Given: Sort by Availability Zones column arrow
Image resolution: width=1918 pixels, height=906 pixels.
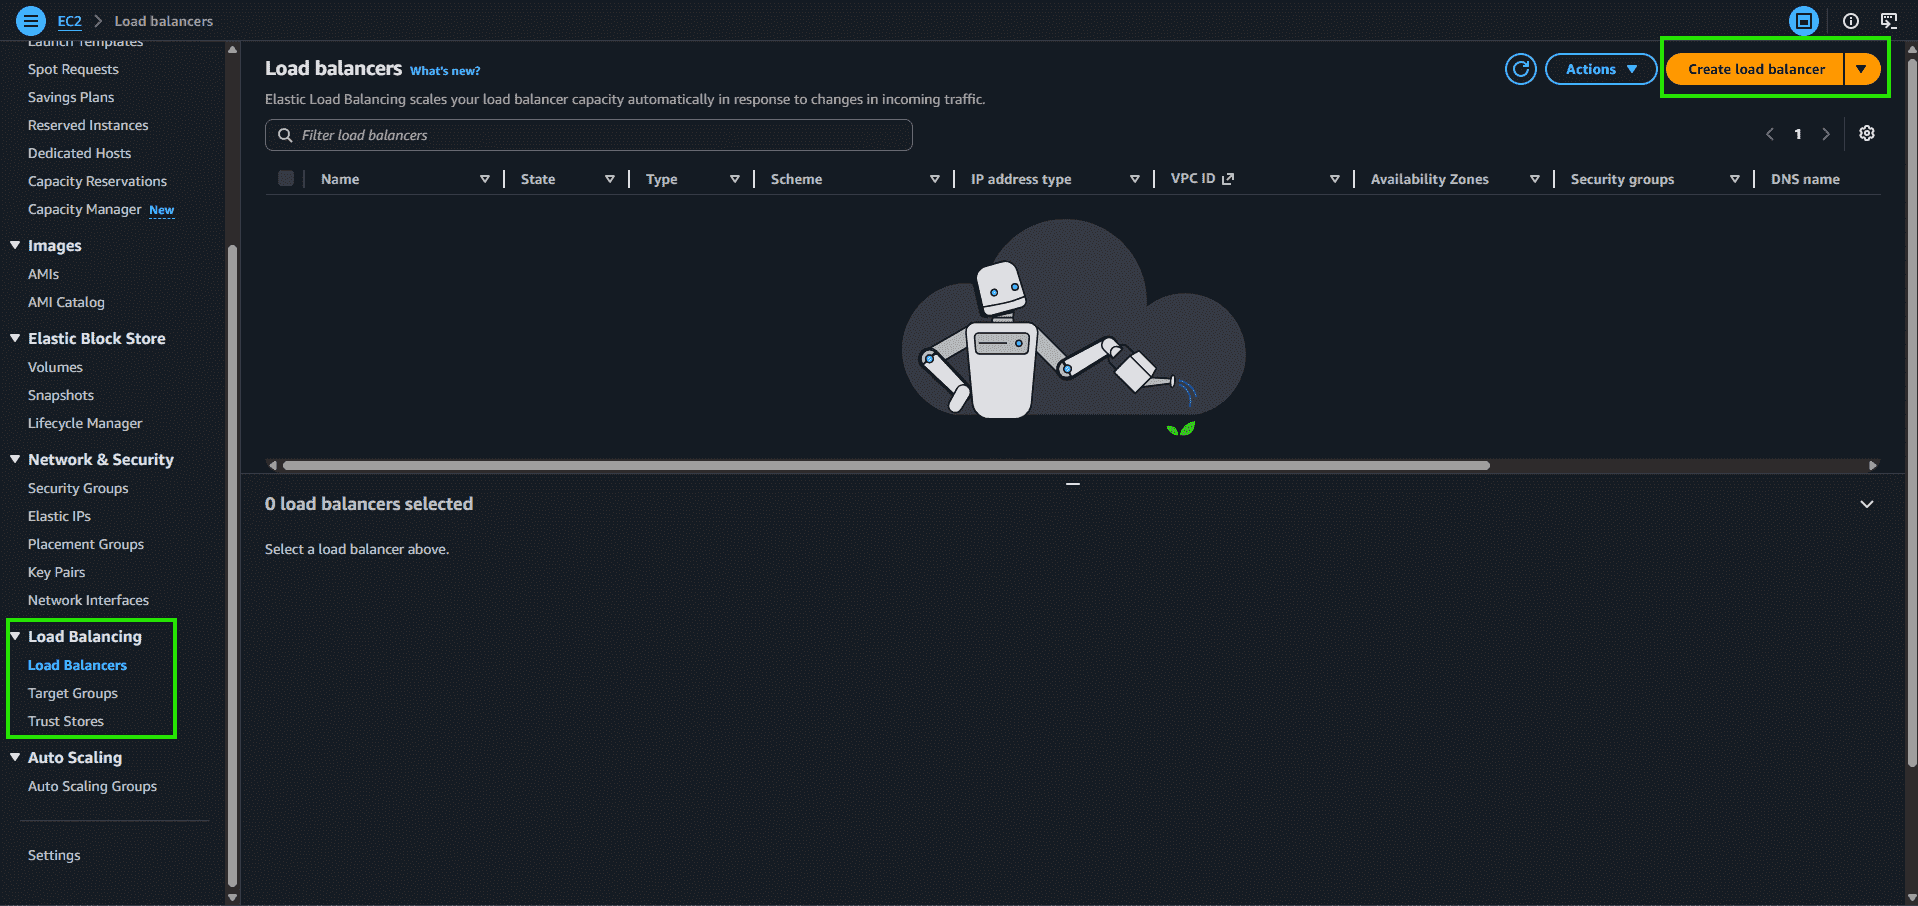Looking at the screenshot, I should [1535, 179].
